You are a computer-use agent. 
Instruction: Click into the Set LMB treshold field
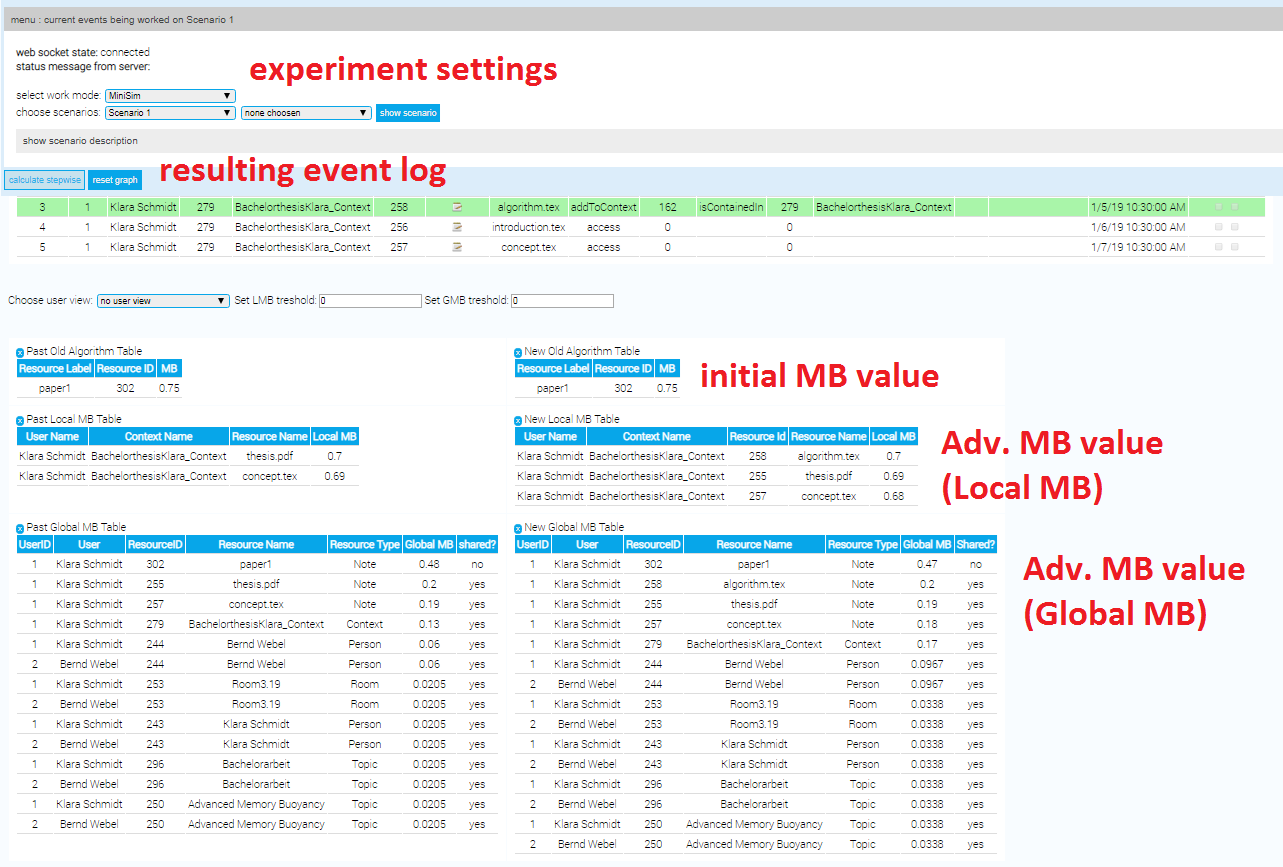370,300
